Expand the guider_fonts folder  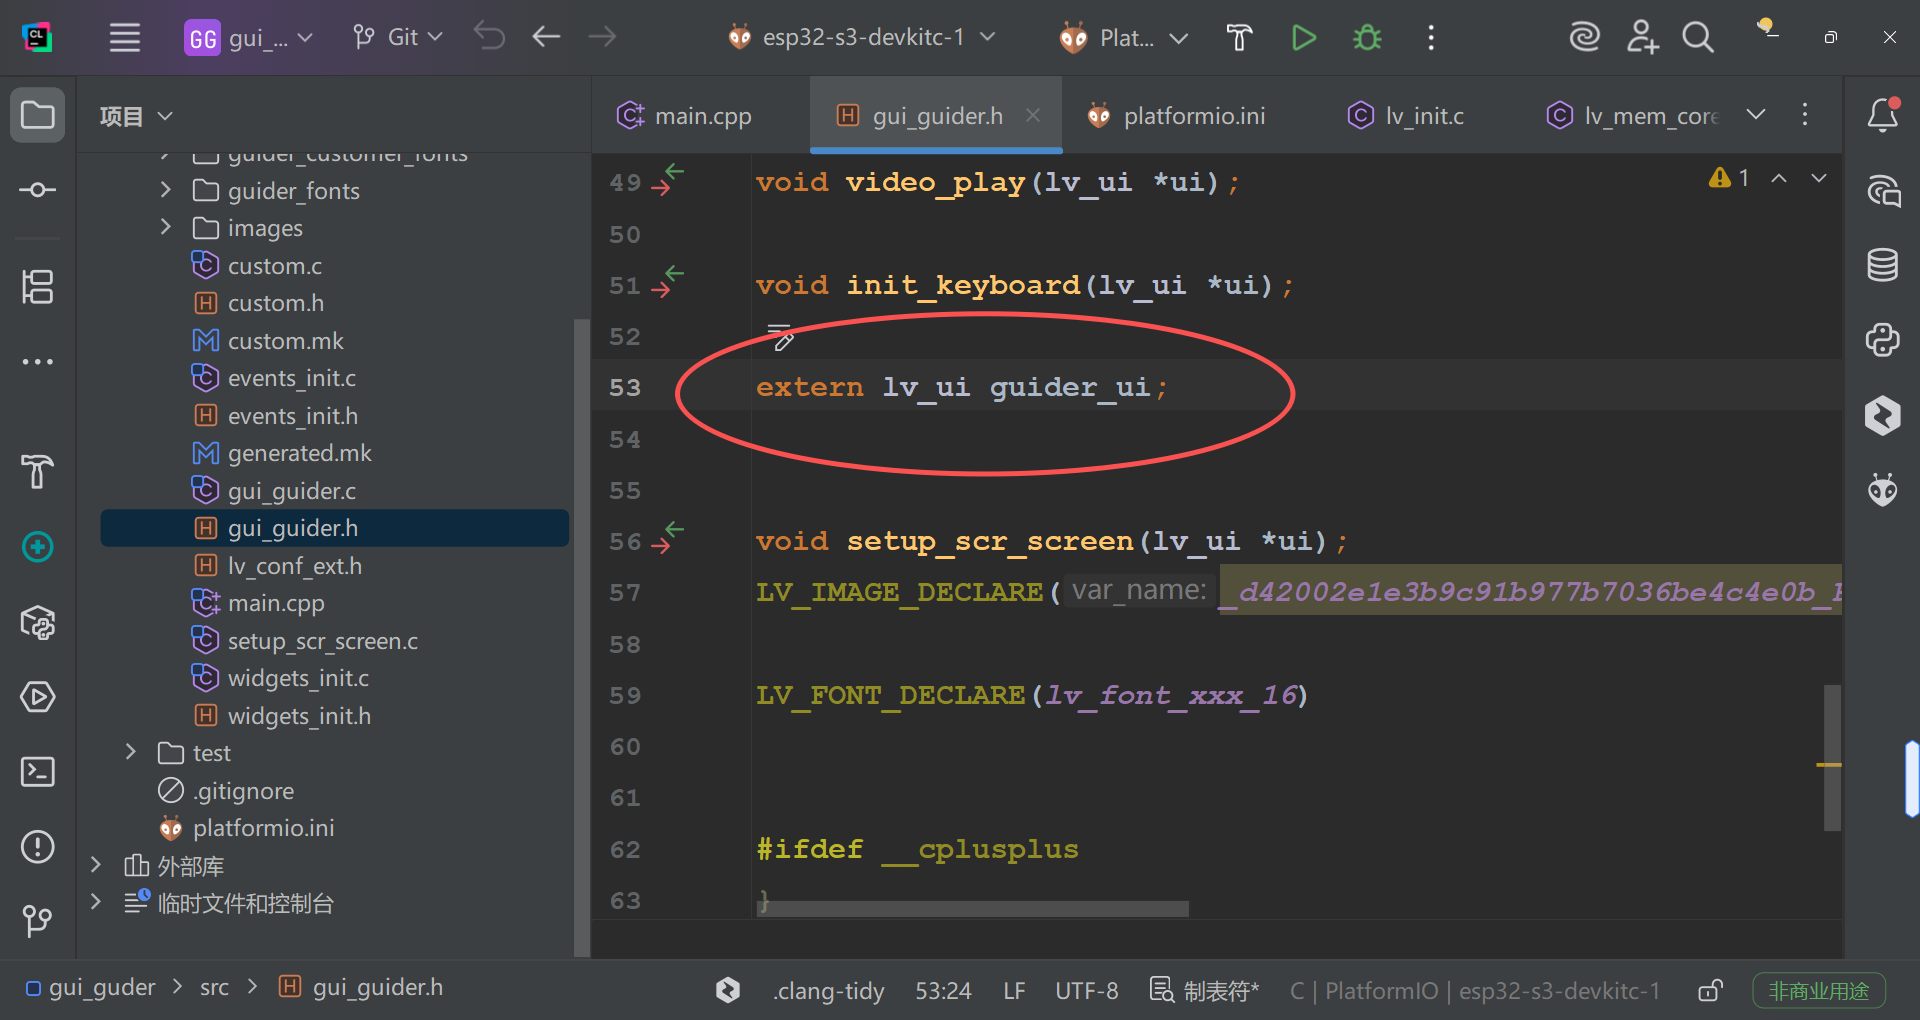coord(166,190)
